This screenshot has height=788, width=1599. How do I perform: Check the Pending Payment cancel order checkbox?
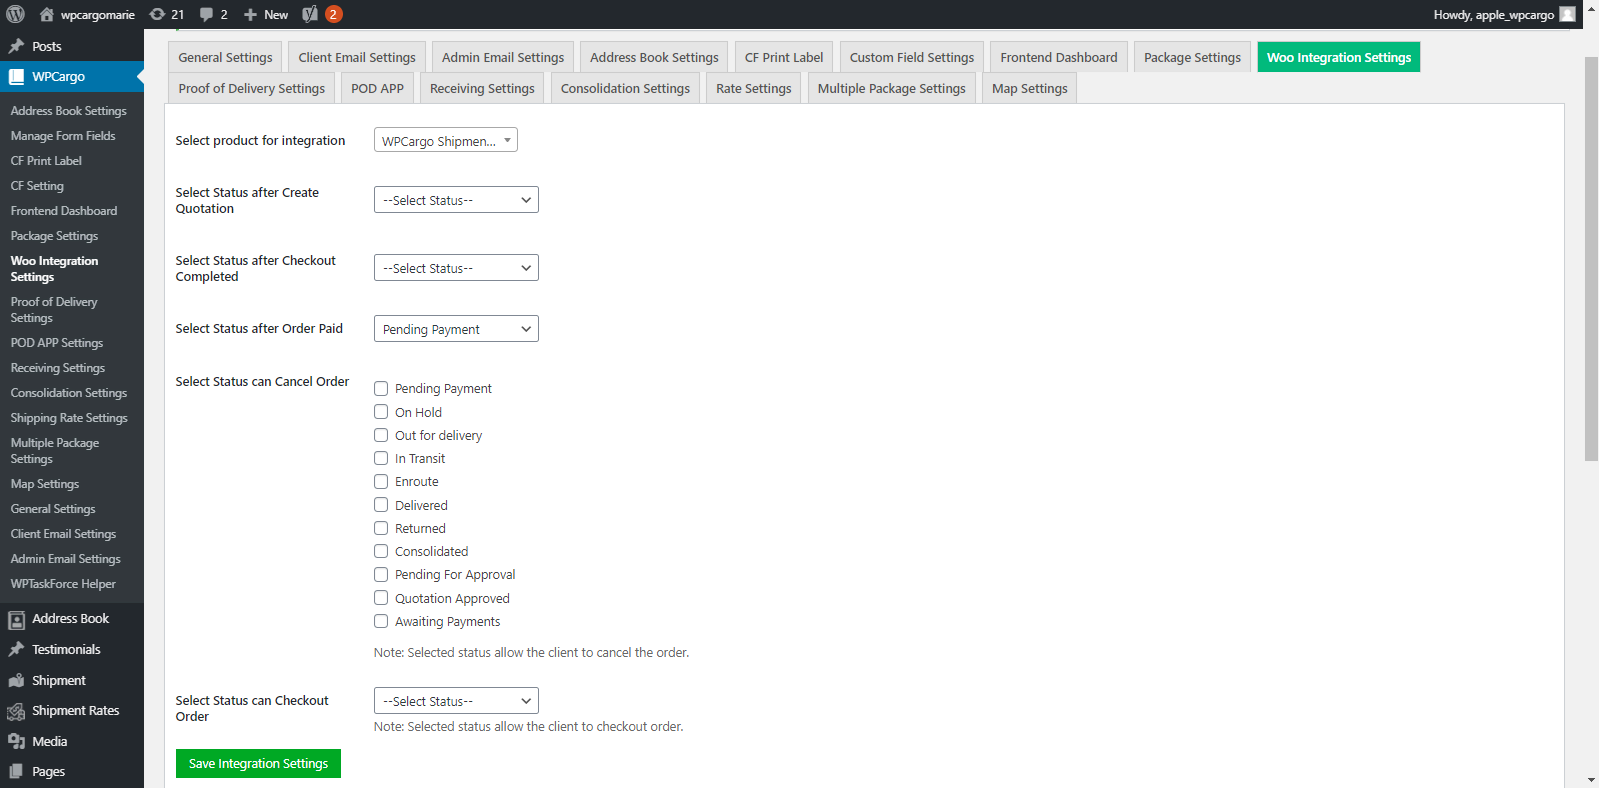[381, 388]
